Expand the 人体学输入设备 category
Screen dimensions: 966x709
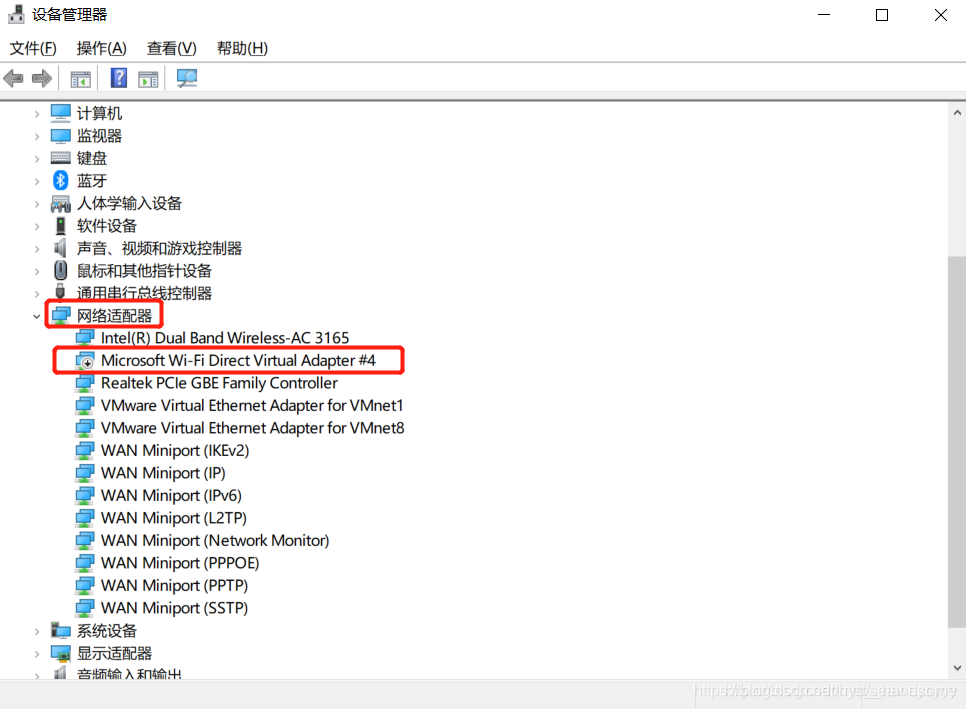tap(37, 204)
